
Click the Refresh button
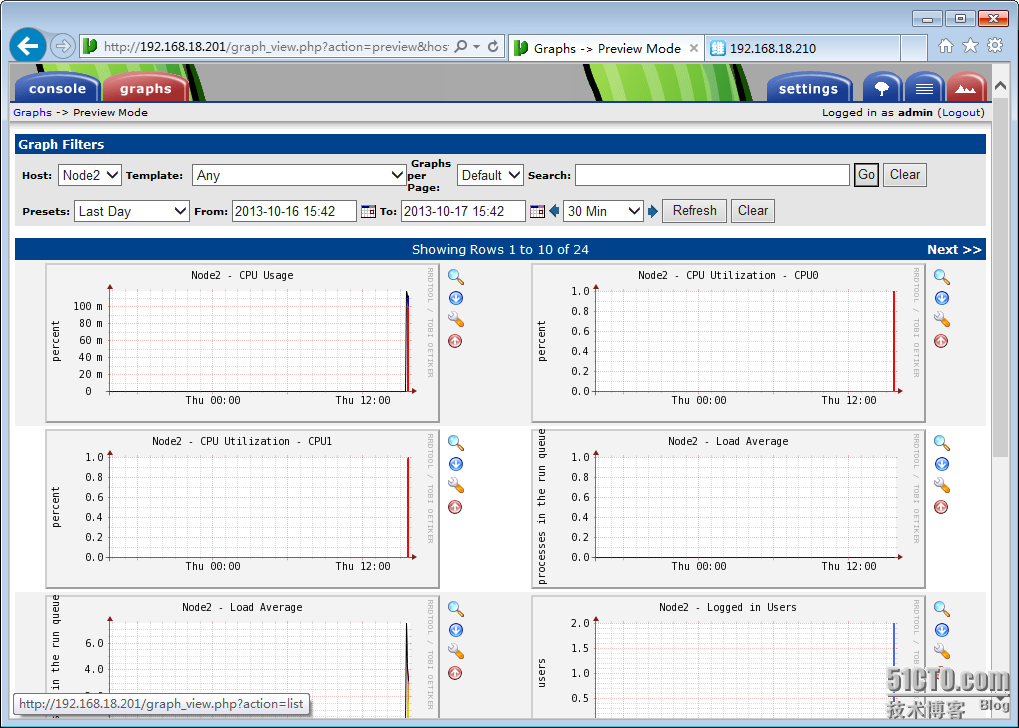point(694,211)
